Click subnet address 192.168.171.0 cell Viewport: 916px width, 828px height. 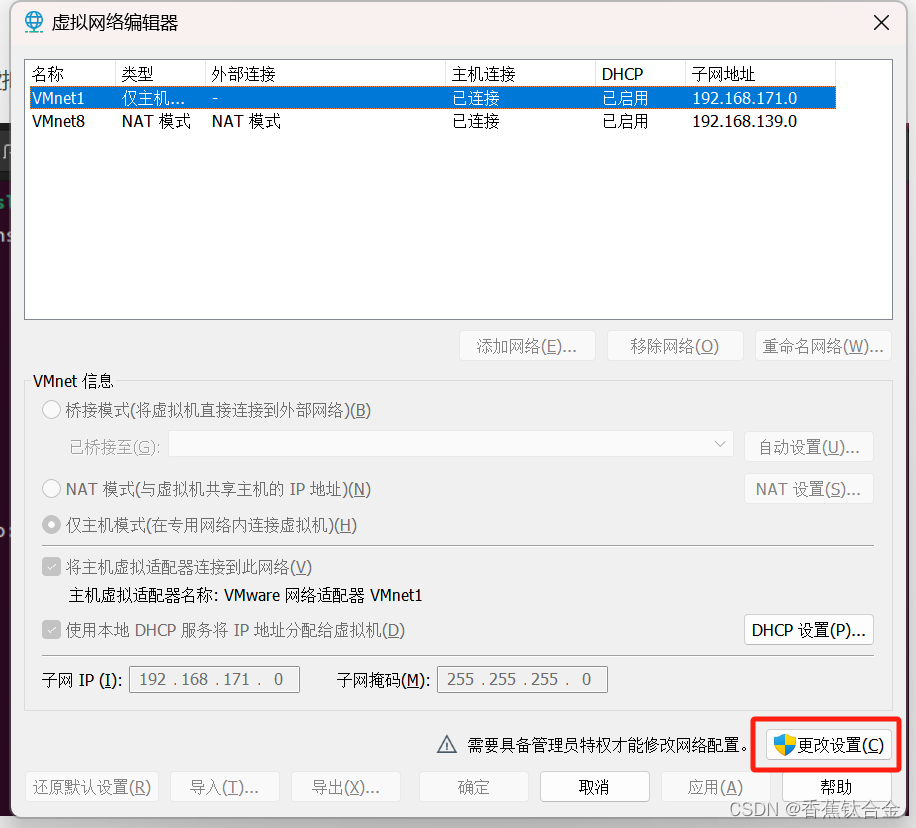pos(745,98)
